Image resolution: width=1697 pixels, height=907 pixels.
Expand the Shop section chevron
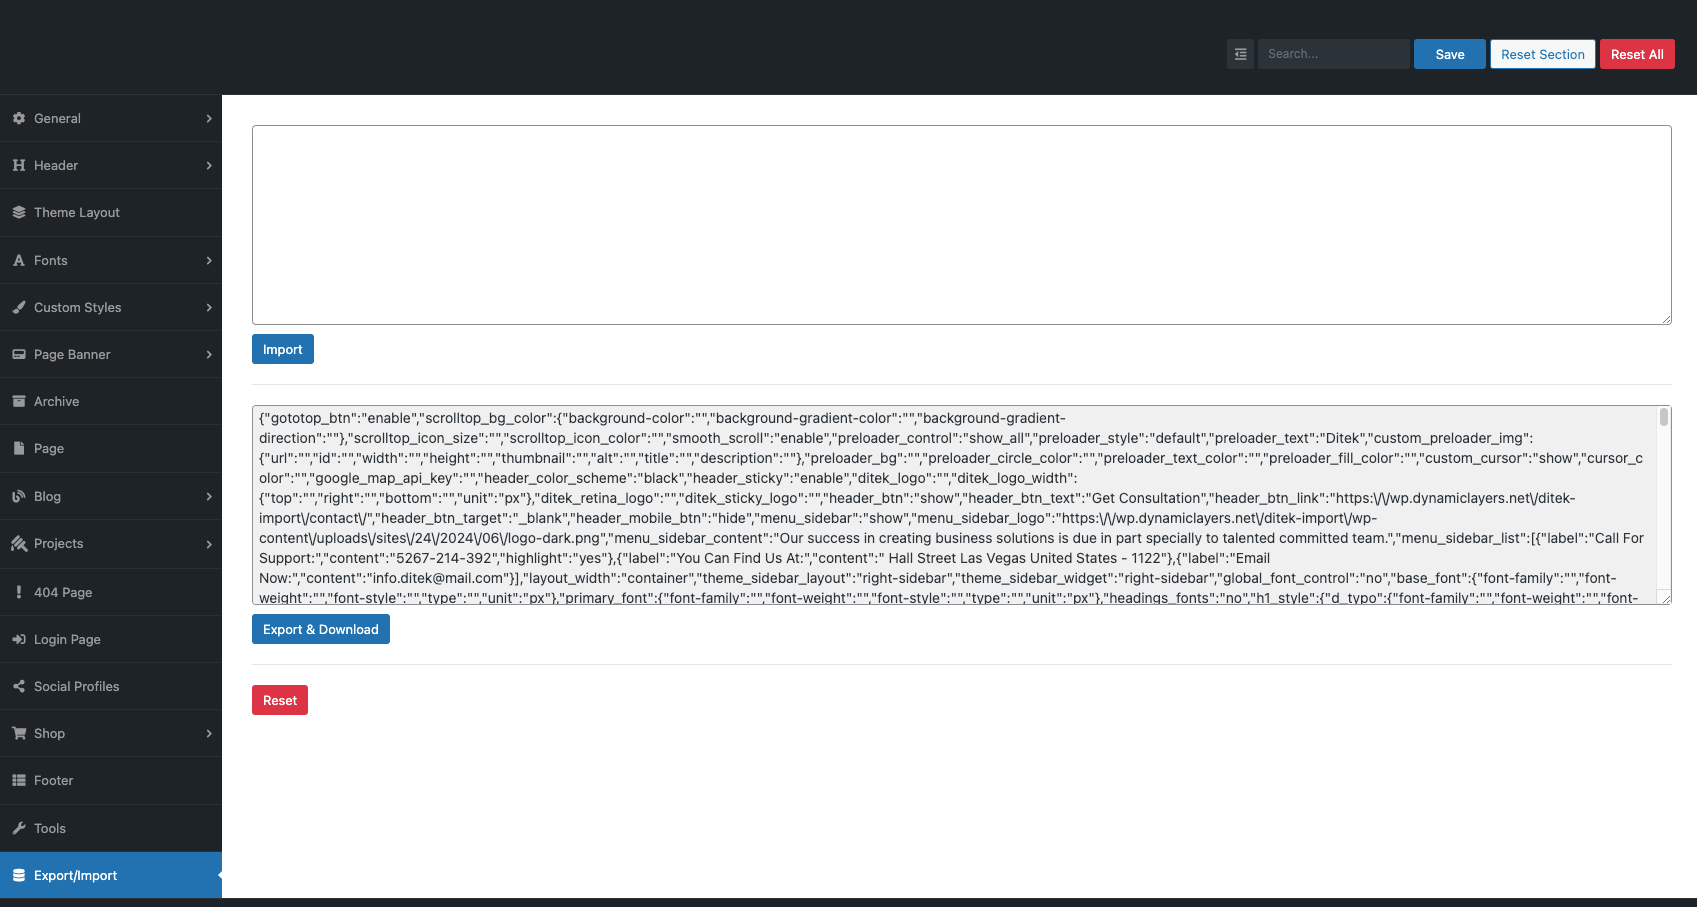click(x=209, y=733)
